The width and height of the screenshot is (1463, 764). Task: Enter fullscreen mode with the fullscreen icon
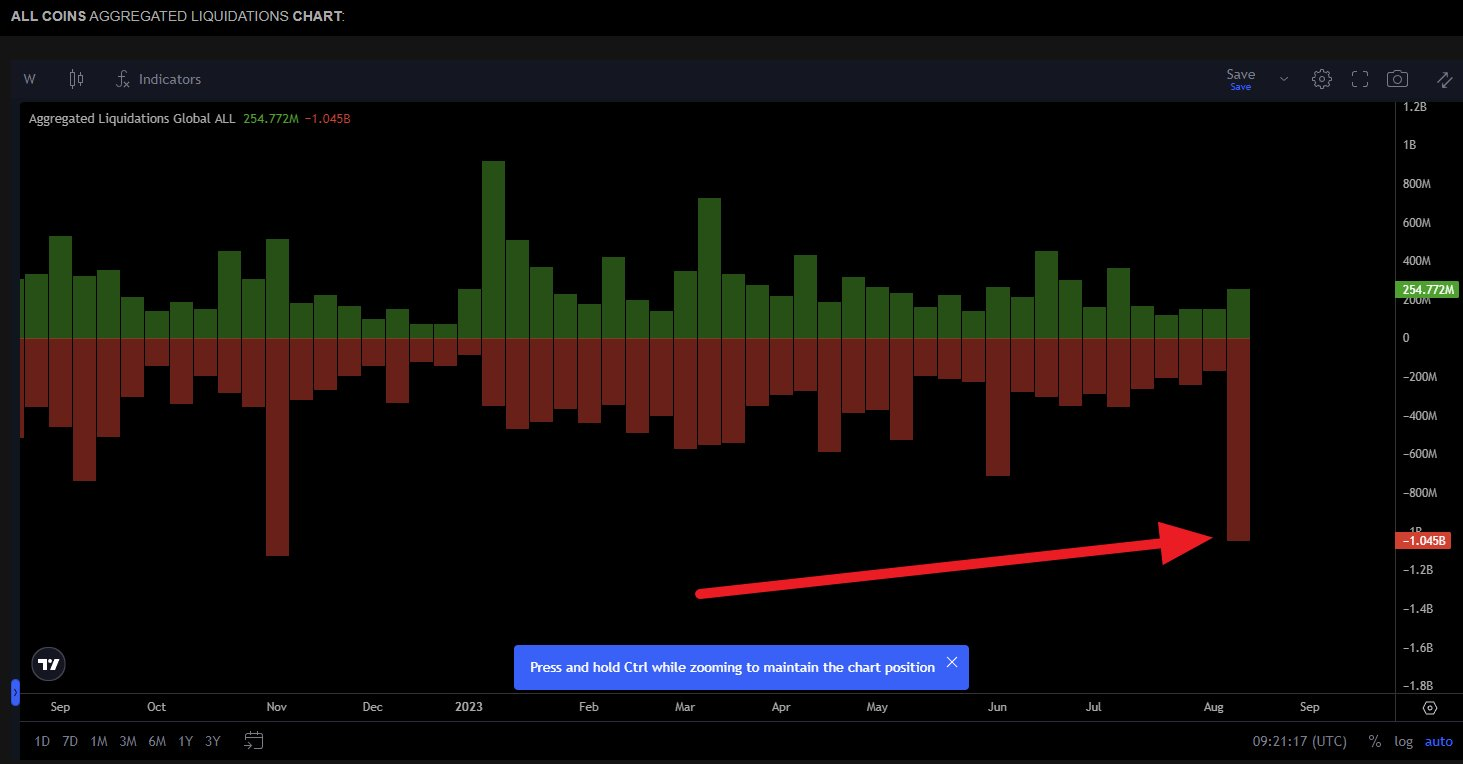point(1359,79)
